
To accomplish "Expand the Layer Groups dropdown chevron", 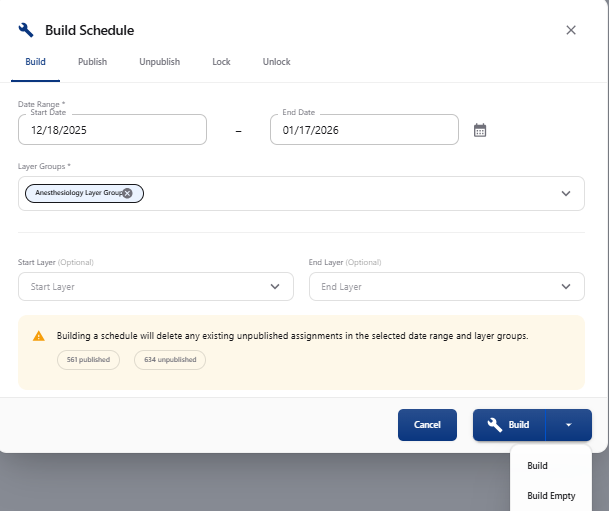I will tap(565, 193).
